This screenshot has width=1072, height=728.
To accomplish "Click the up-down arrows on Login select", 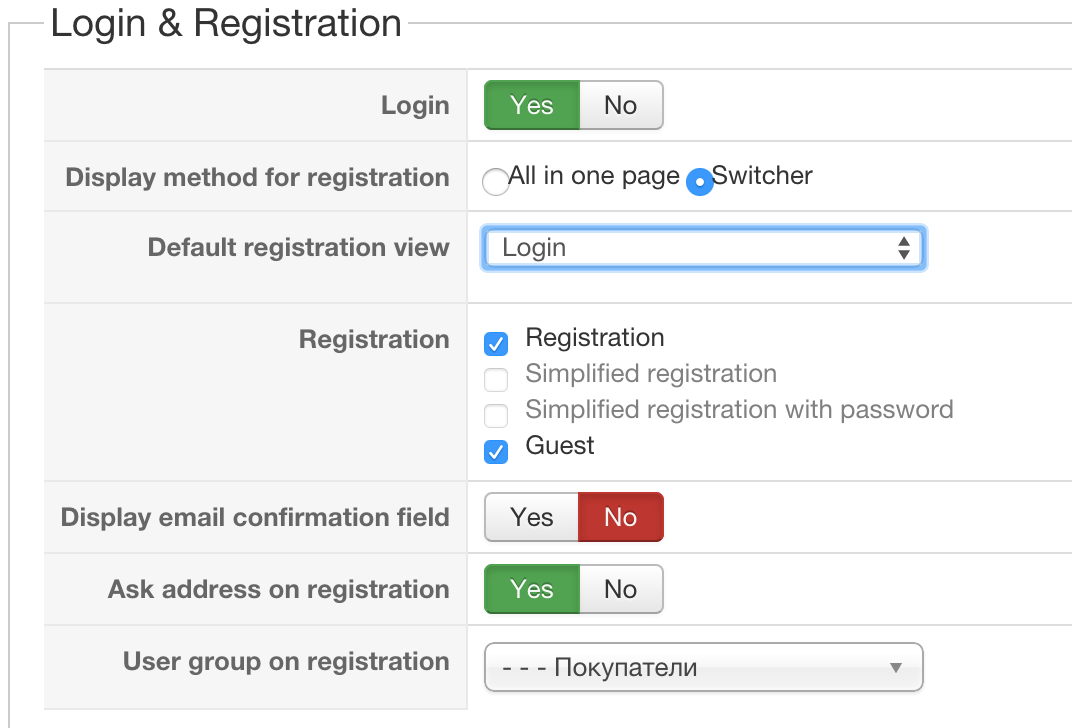I will [x=904, y=248].
